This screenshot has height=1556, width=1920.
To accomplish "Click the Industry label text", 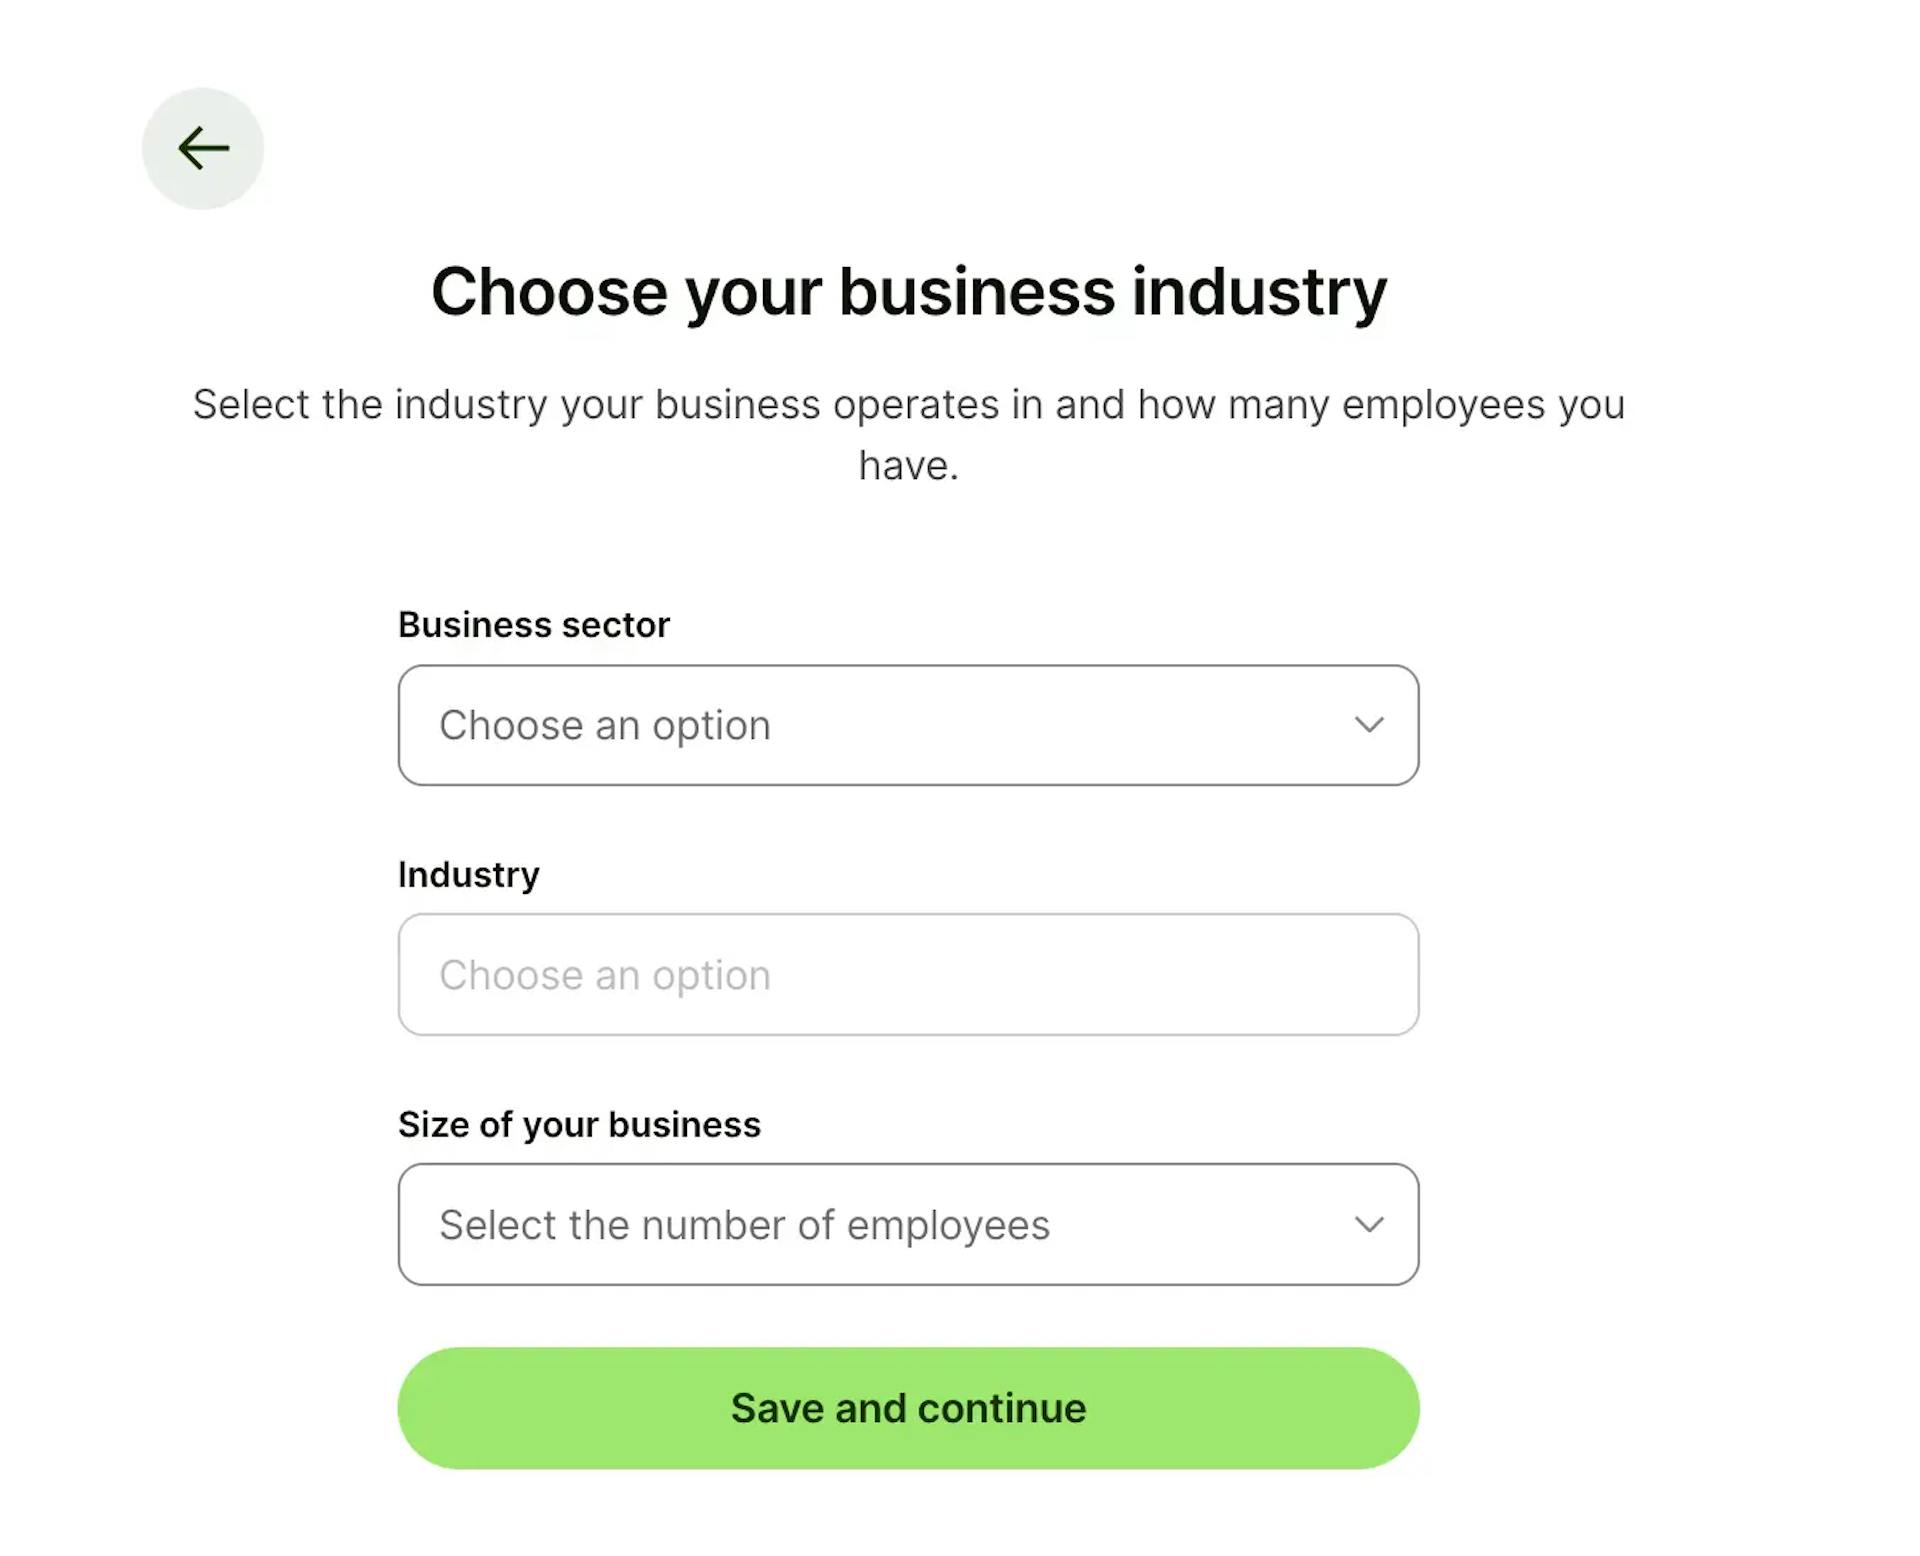I will [469, 873].
